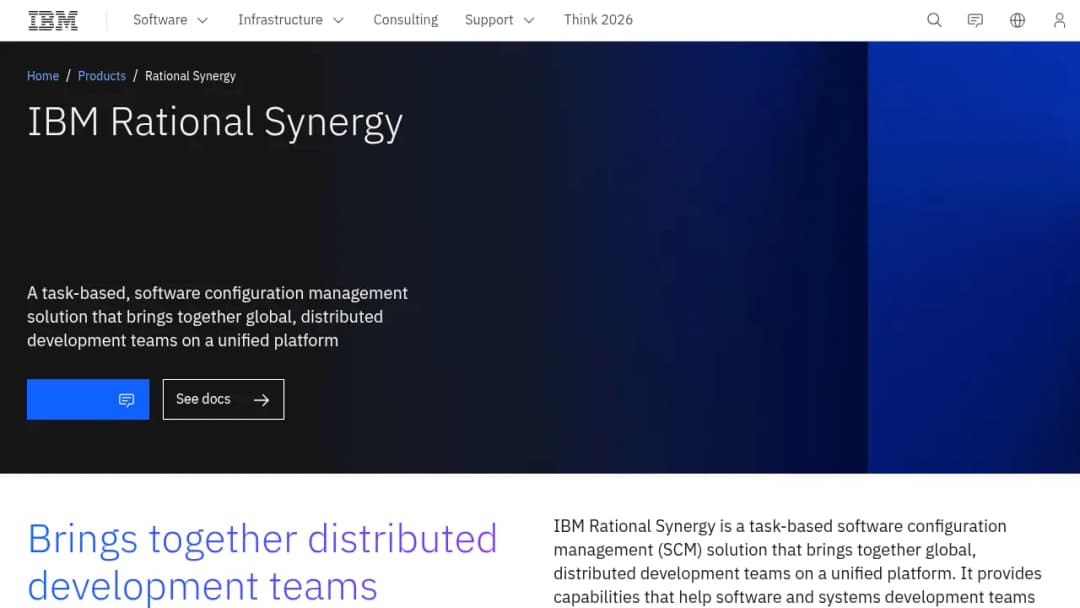Go to the Products breadcrumb link

(x=102, y=76)
